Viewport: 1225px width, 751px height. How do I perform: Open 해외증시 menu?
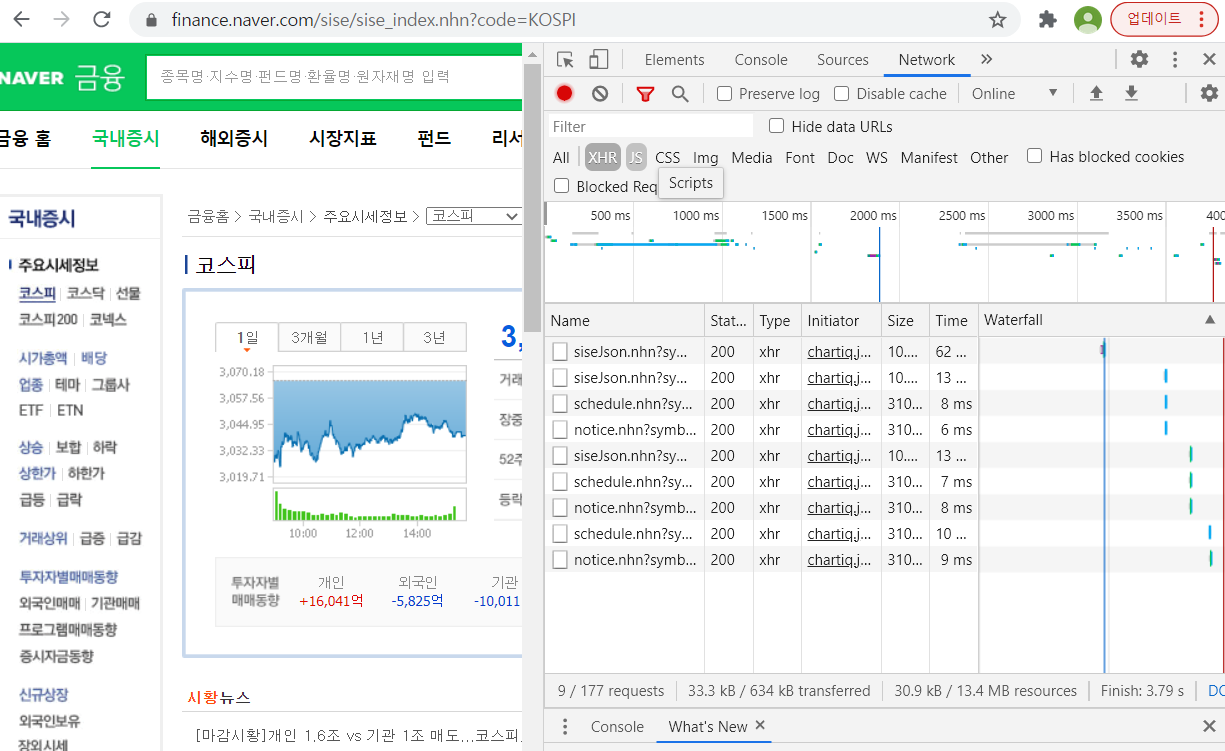pos(234,139)
